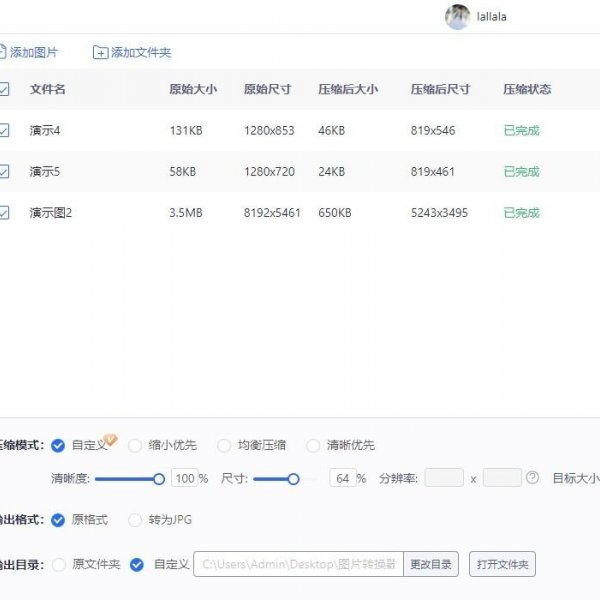The width and height of the screenshot is (600, 600).
Task: Click the 添加图片 add image icon
Action: click(x=2, y=52)
